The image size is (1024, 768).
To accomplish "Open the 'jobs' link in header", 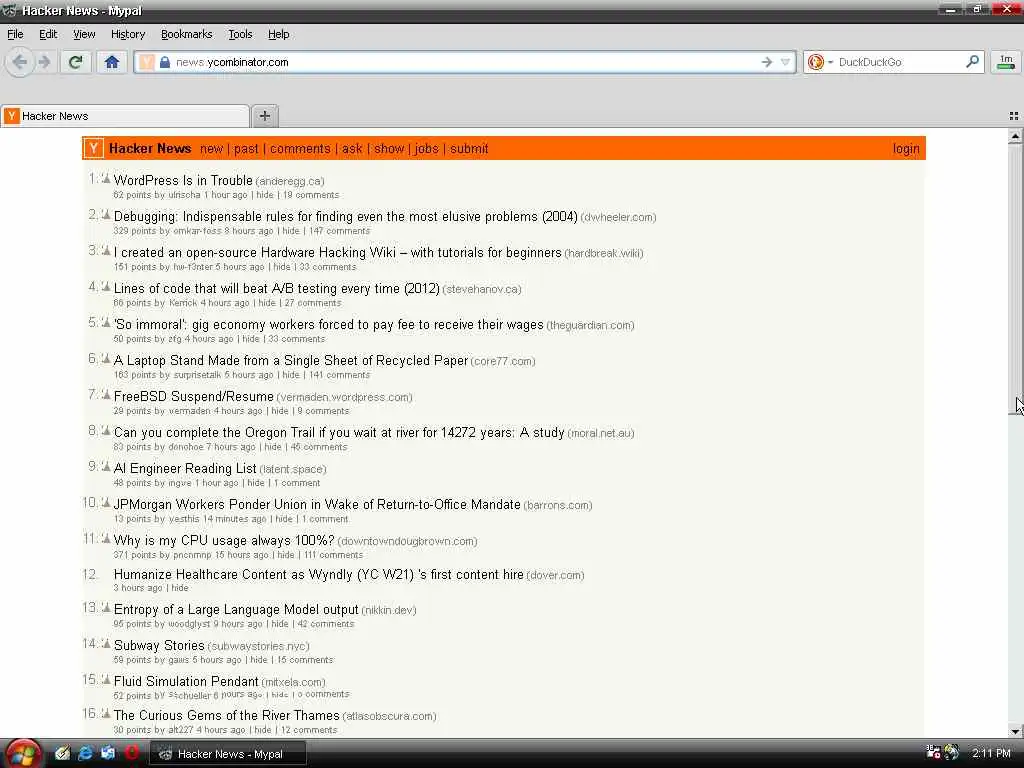I will pos(426,148).
